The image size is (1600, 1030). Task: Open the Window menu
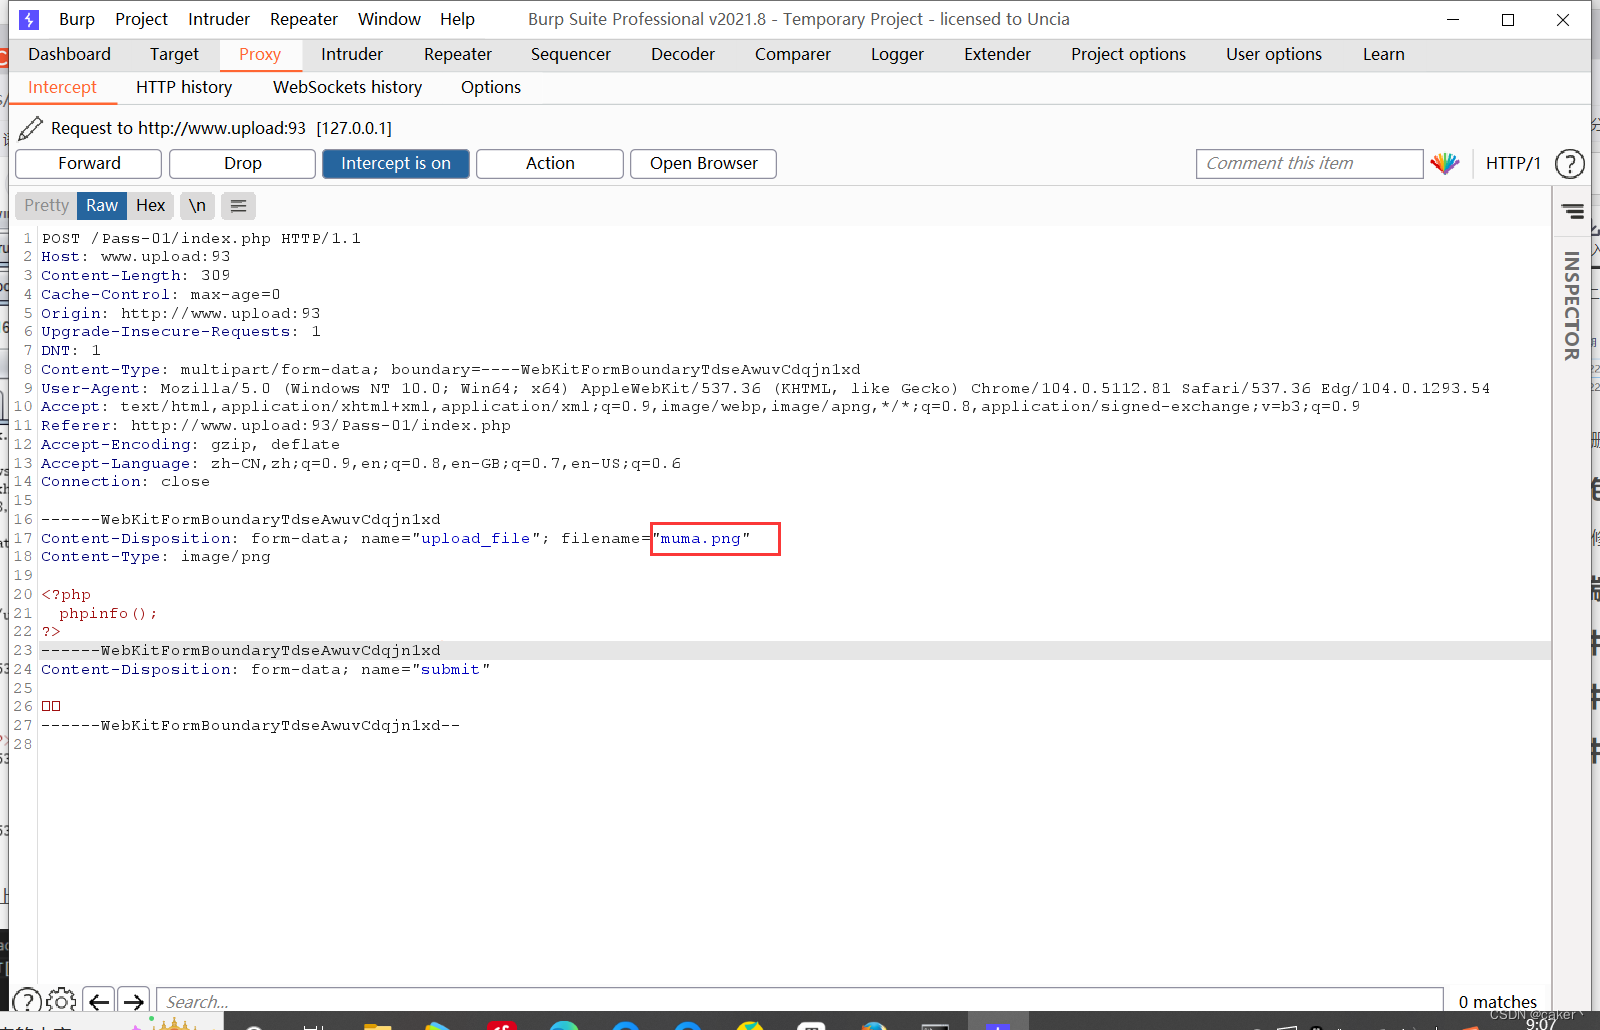[389, 19]
